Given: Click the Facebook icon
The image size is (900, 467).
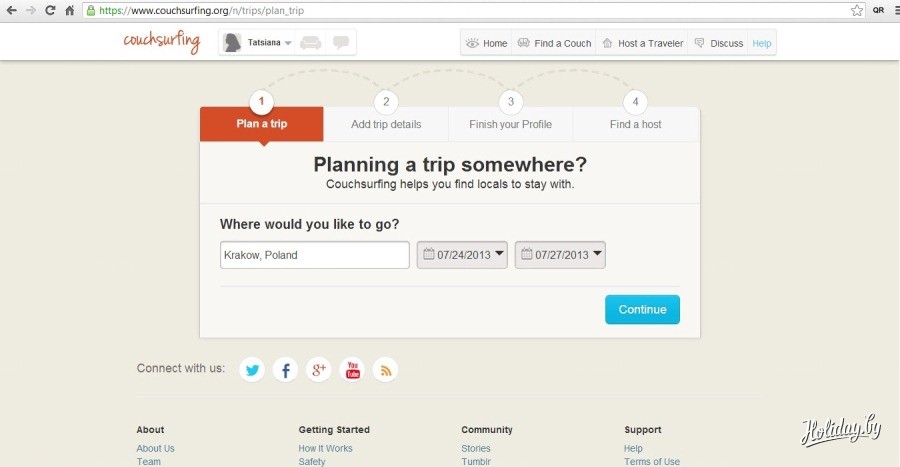Looking at the screenshot, I should tap(286, 370).
